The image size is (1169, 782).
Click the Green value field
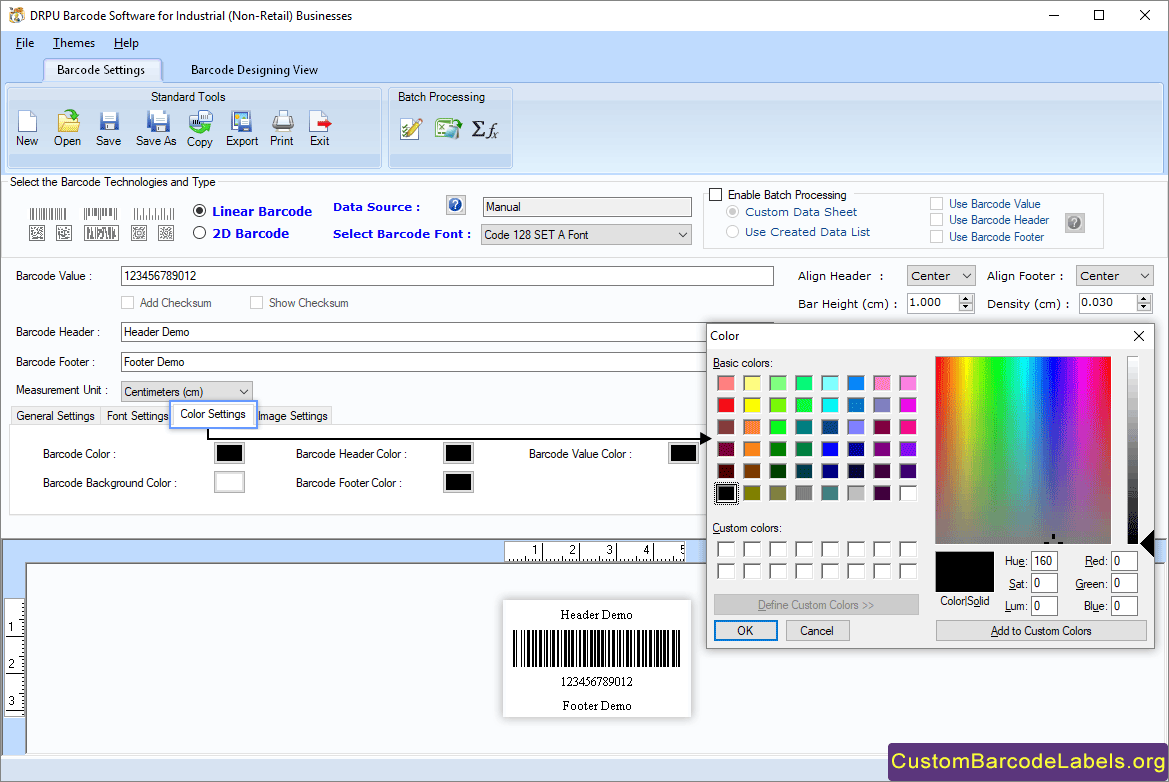[x=1124, y=584]
